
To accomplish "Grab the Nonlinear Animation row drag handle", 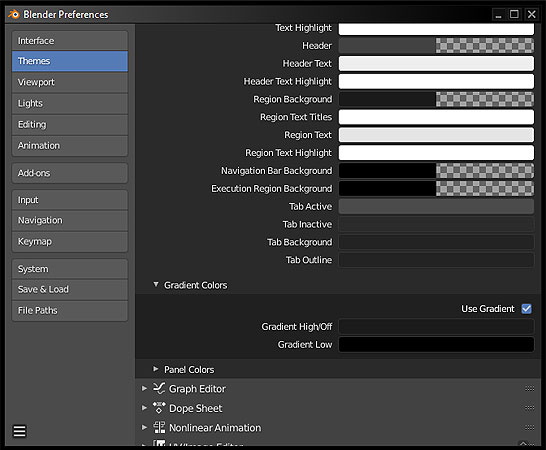I will coord(529,427).
